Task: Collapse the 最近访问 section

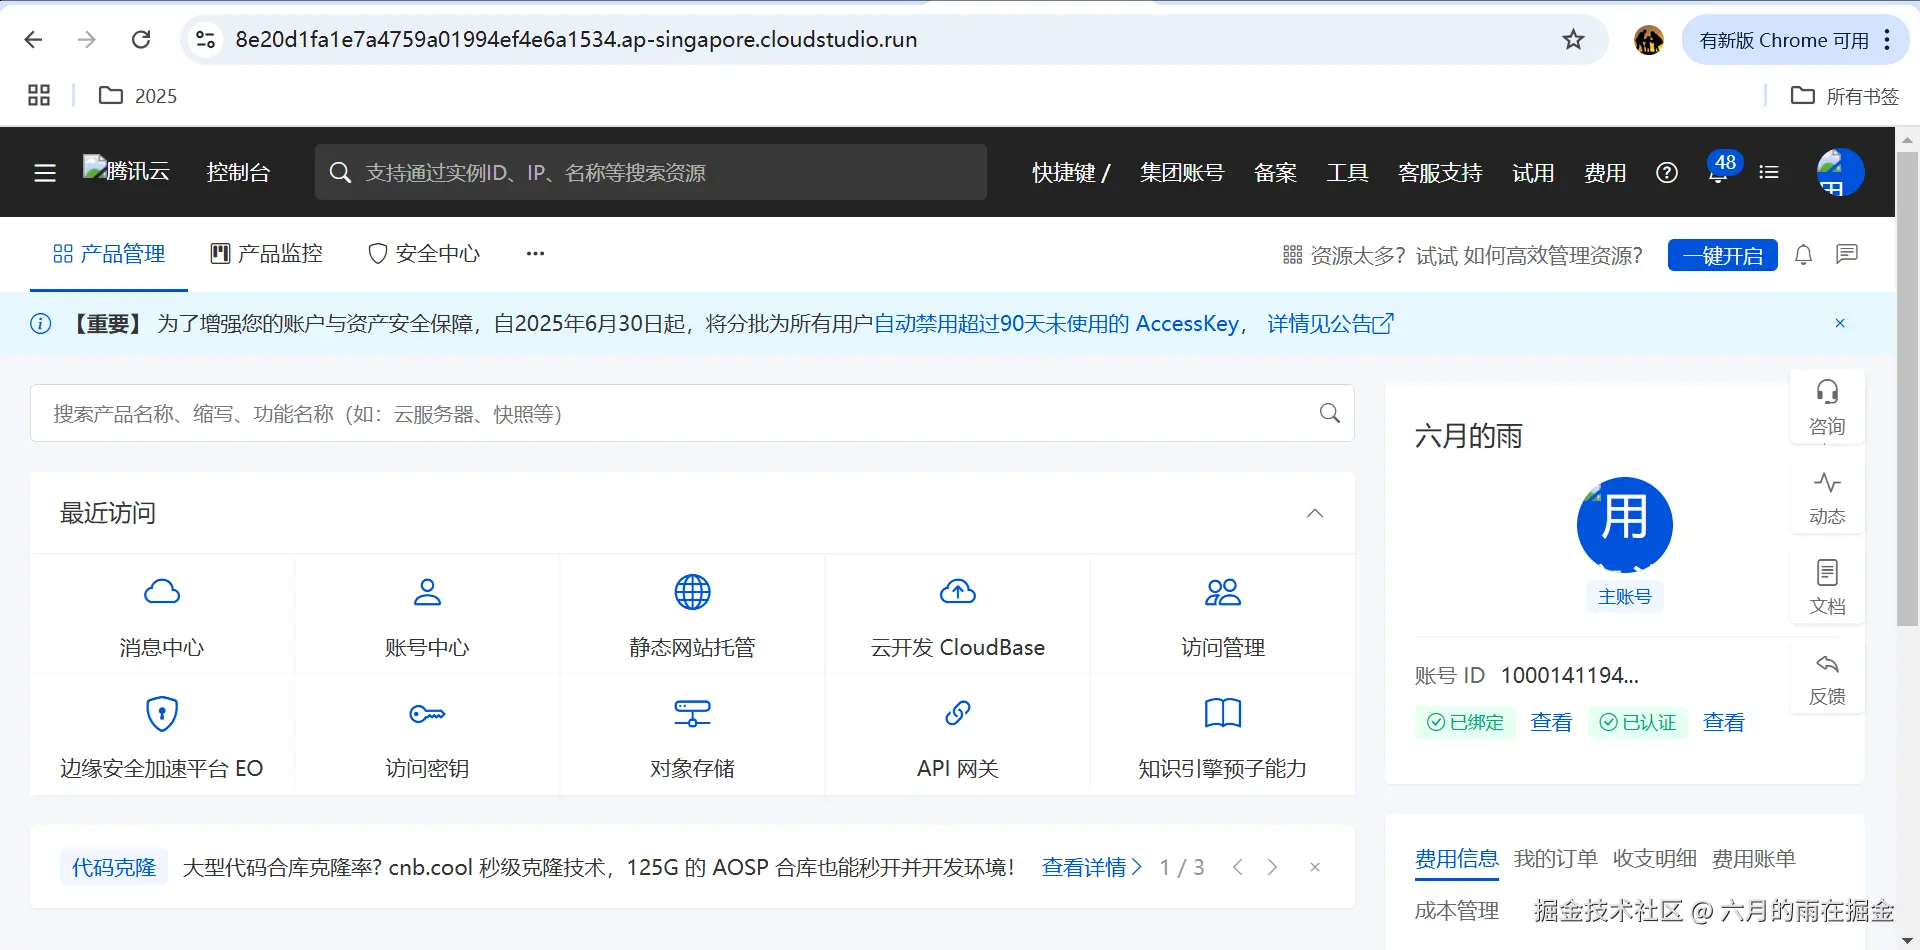Action: pos(1315,513)
